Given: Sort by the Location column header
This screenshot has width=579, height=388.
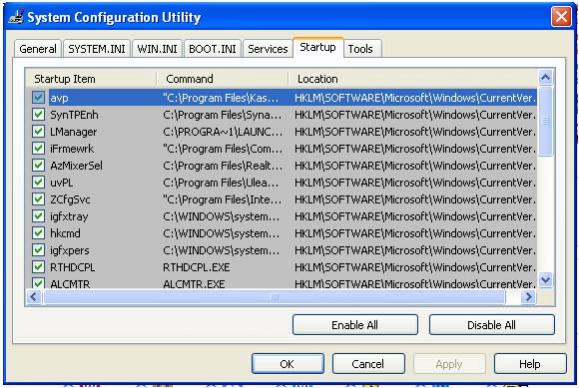Looking at the screenshot, I should pos(413,79).
